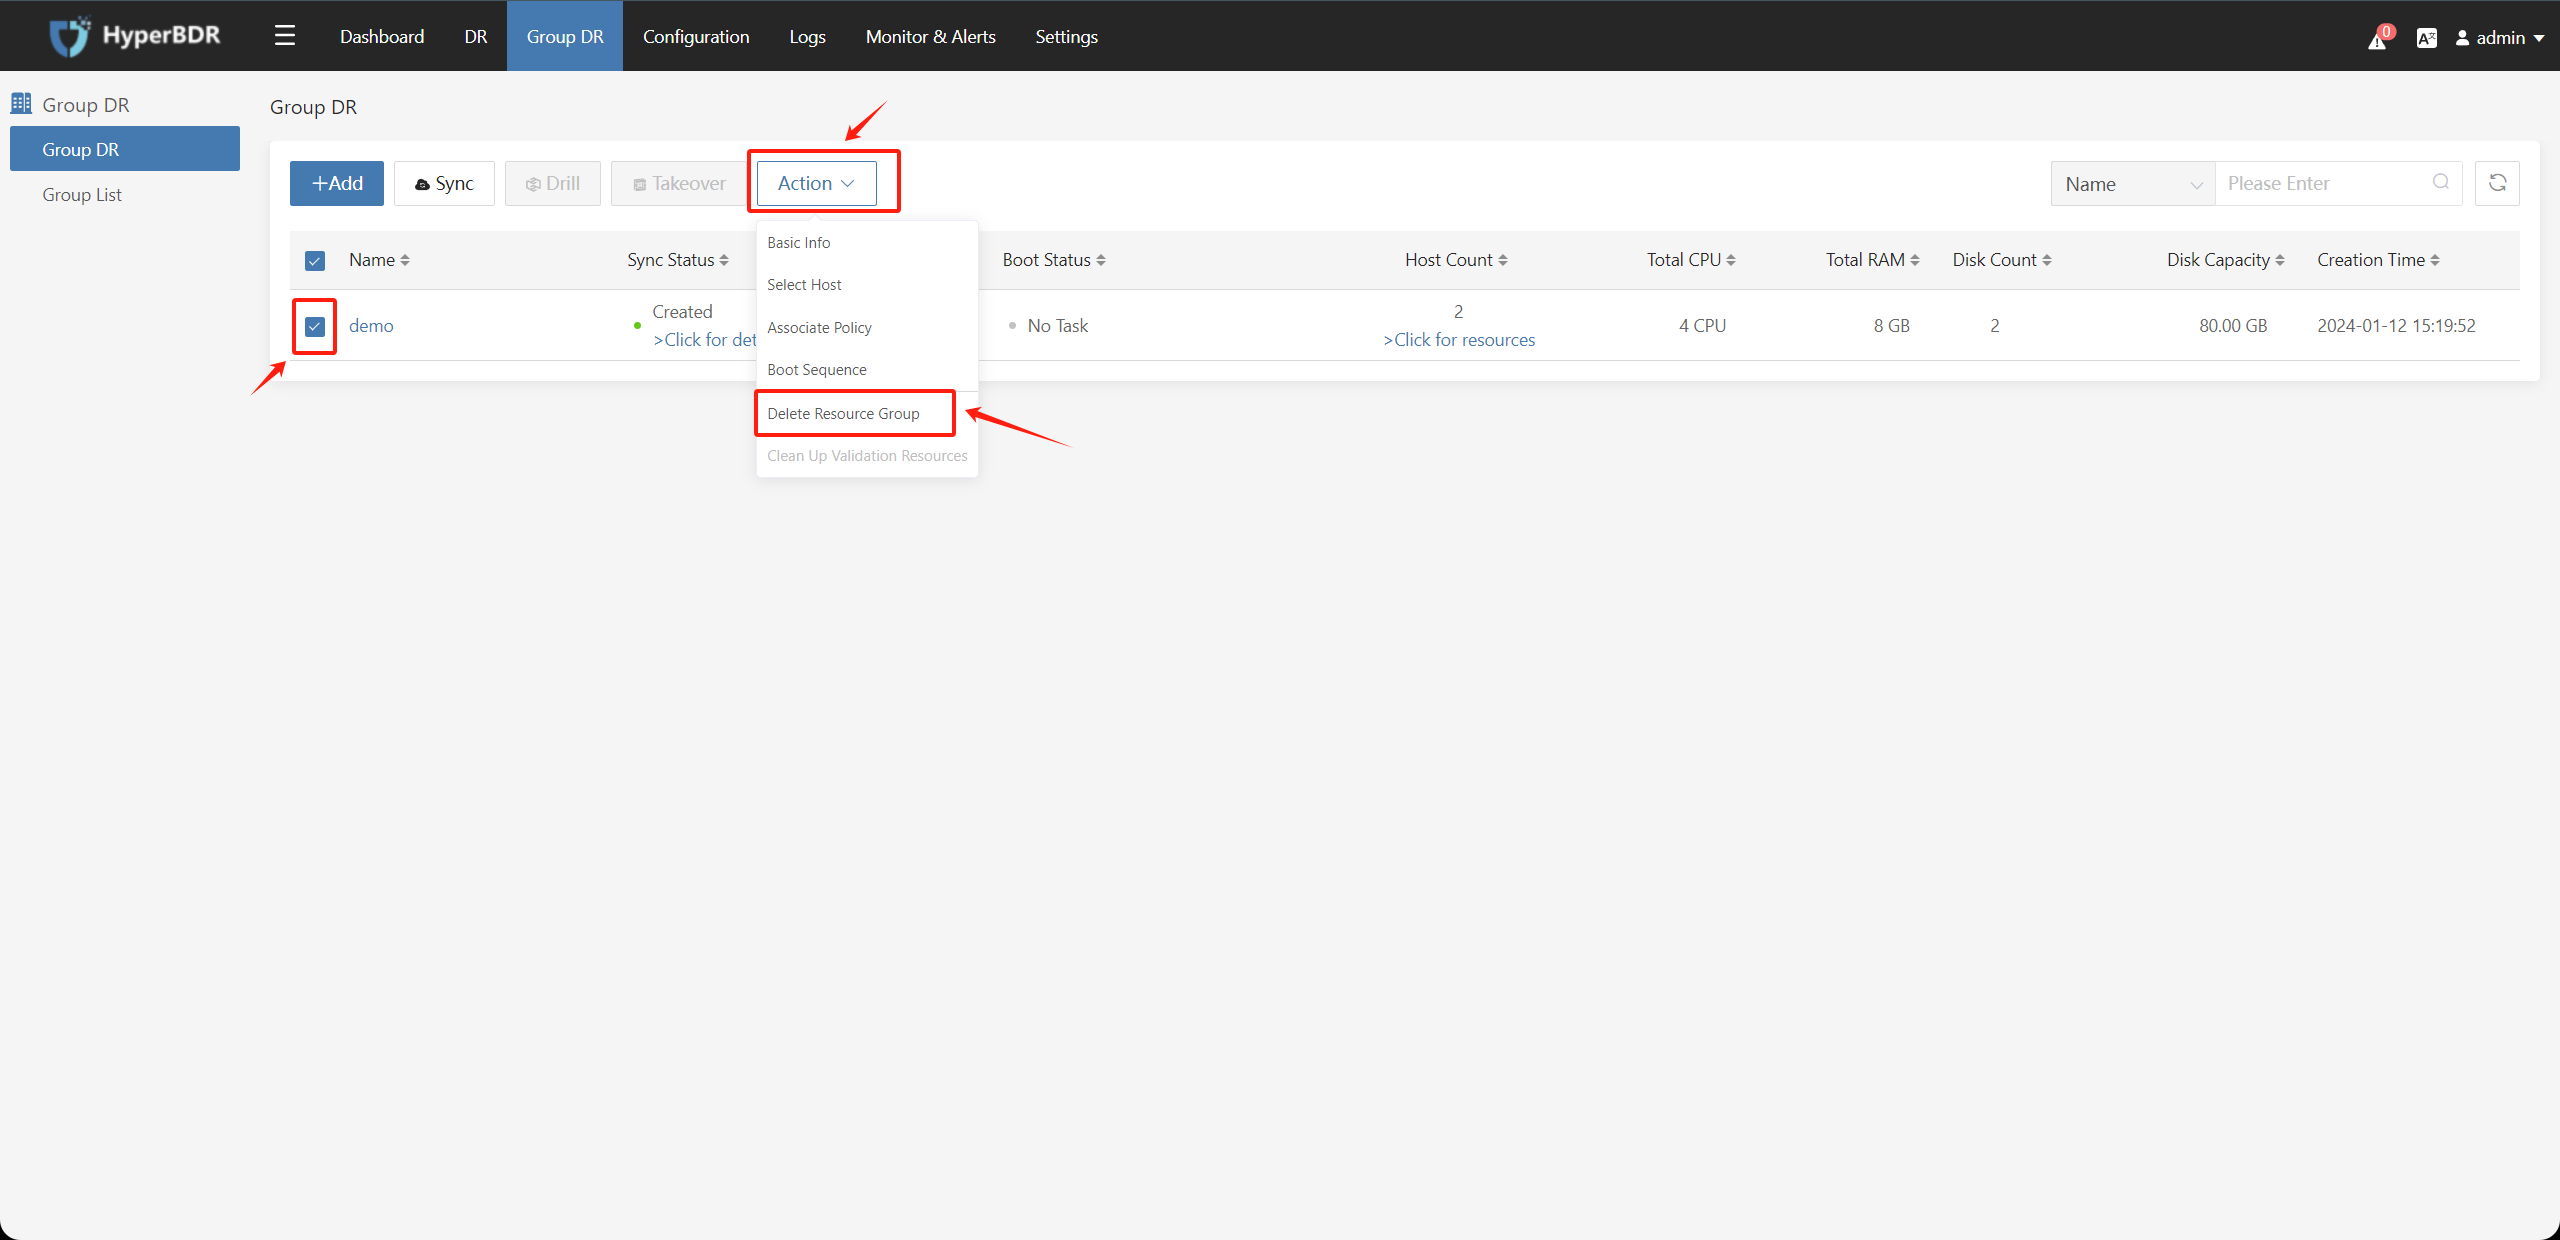This screenshot has width=2560, height=1240.
Task: Enable the top-level group DR checkbox
Action: (313, 259)
